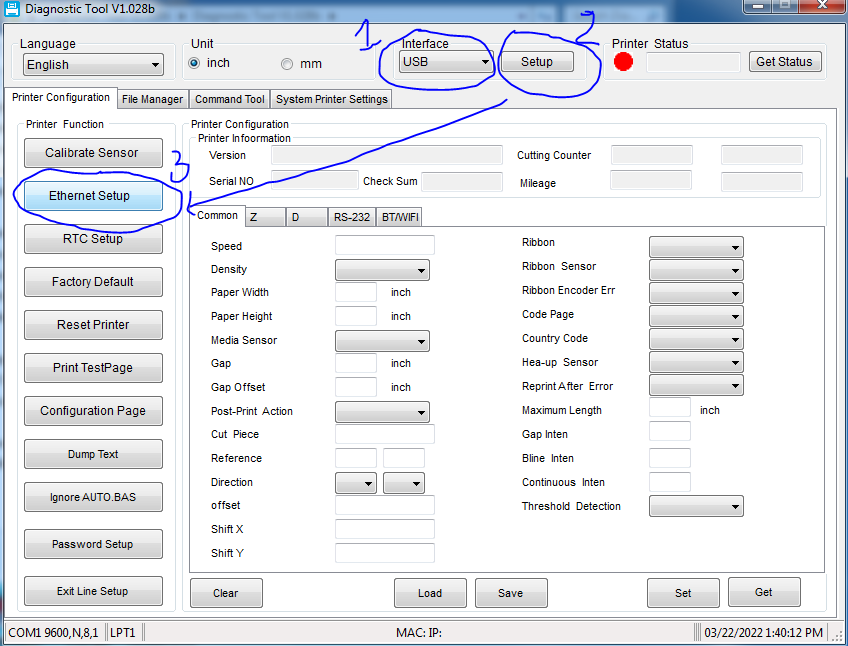Switch to the File Manager tab

point(152,99)
